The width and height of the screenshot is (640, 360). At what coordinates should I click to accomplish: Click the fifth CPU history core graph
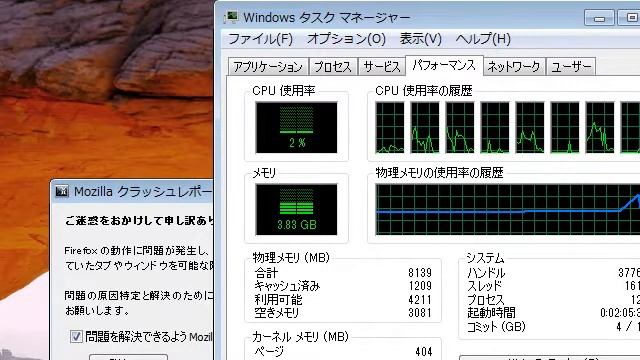[x=530, y=128]
